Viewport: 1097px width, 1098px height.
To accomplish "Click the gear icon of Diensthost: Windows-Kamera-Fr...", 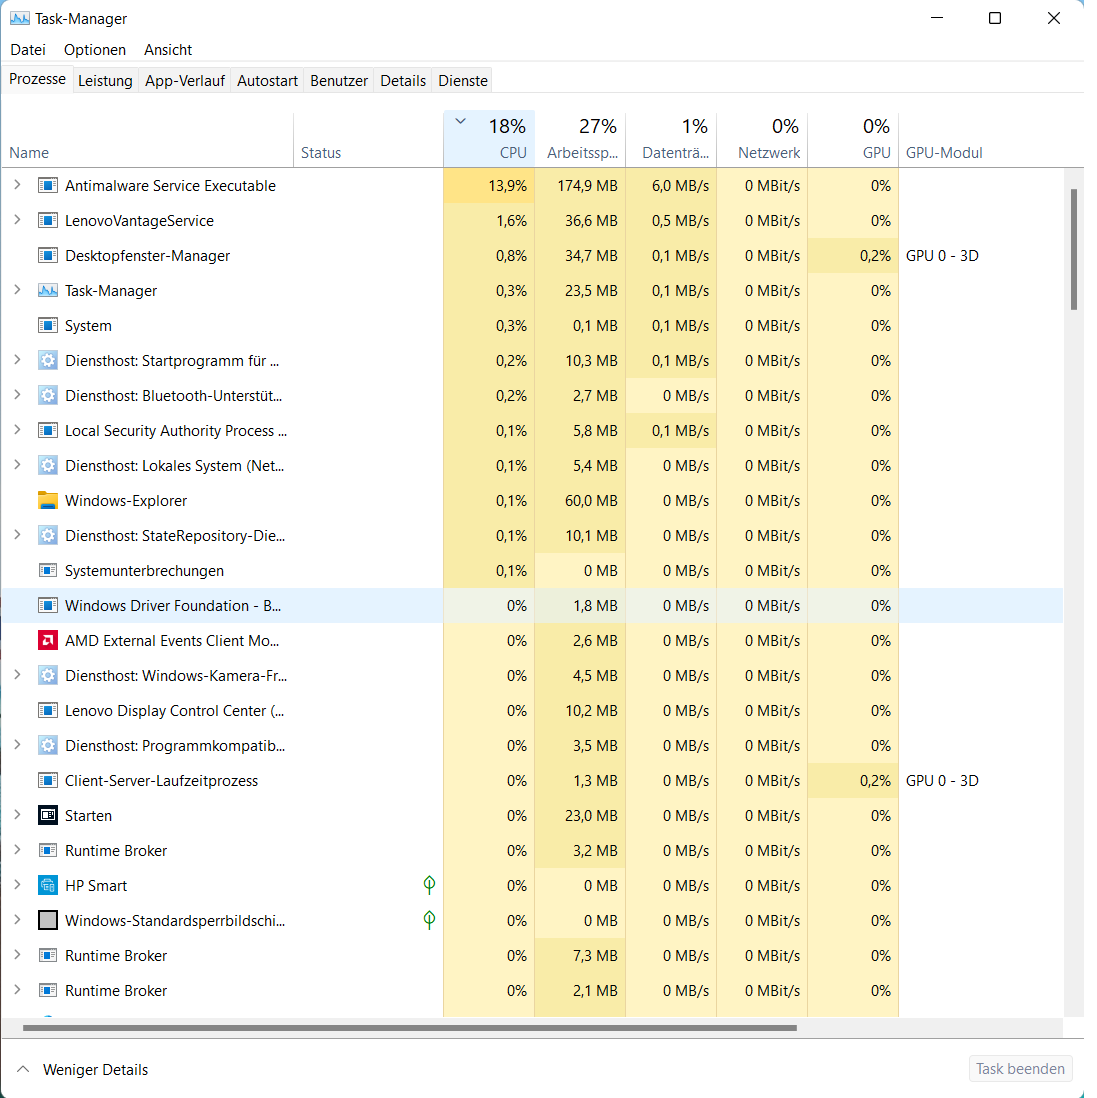I will [x=48, y=676].
